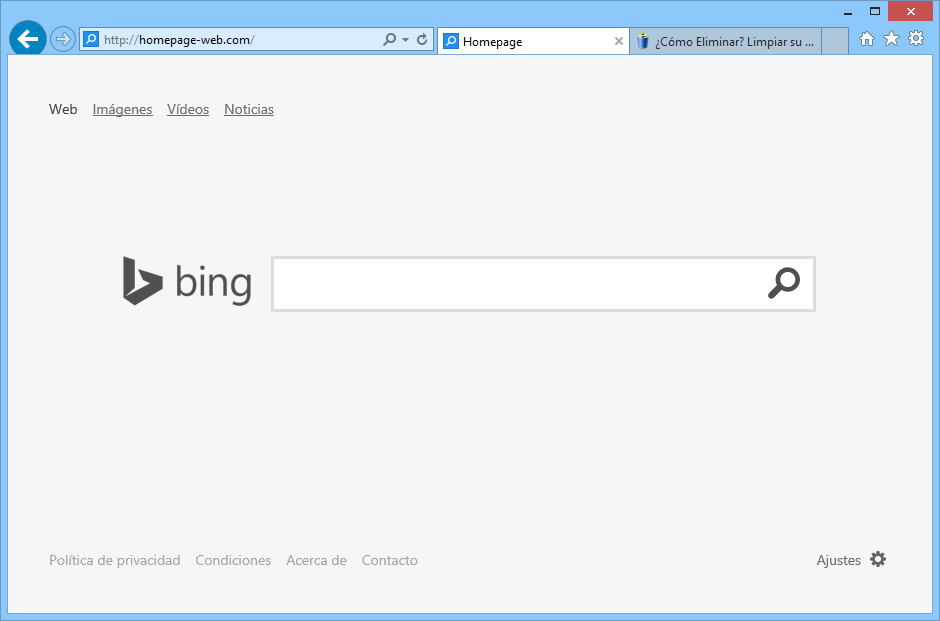
Task: Click the address bar search magnifier
Action: (390, 40)
